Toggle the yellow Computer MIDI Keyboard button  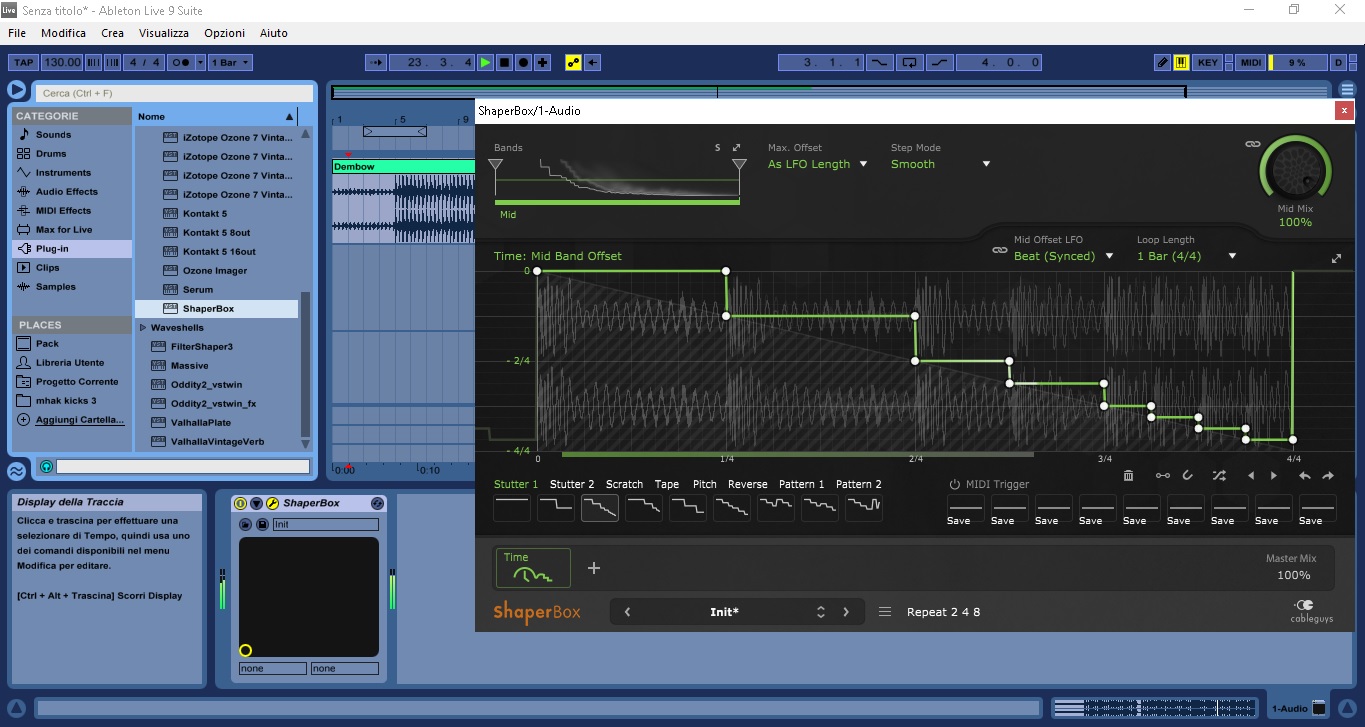(1181, 62)
